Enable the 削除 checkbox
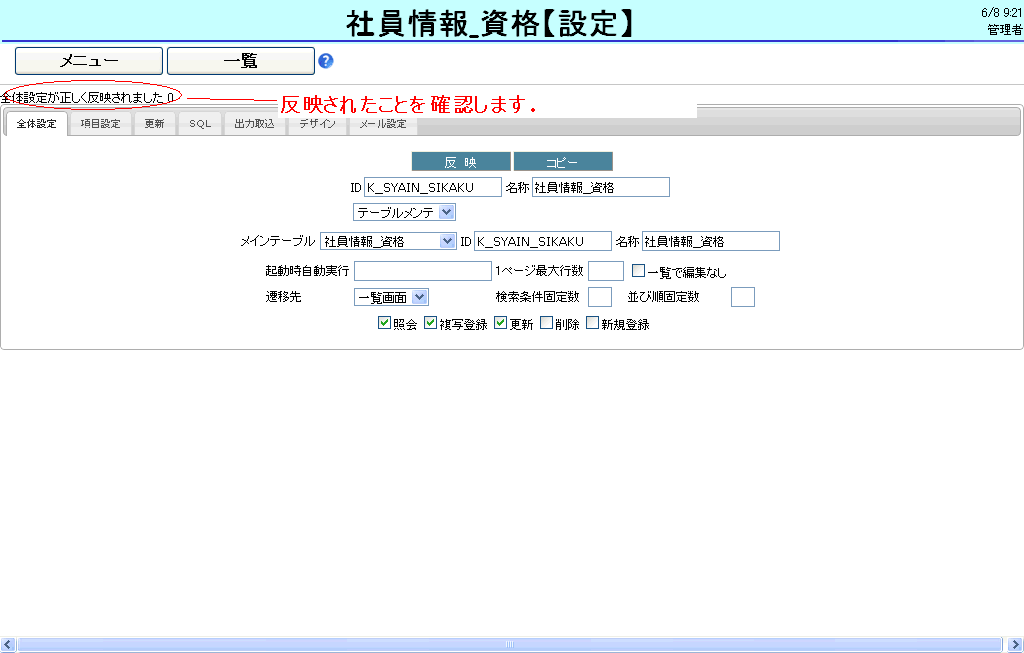Screen dimensions: 1024x653 (x=546, y=324)
